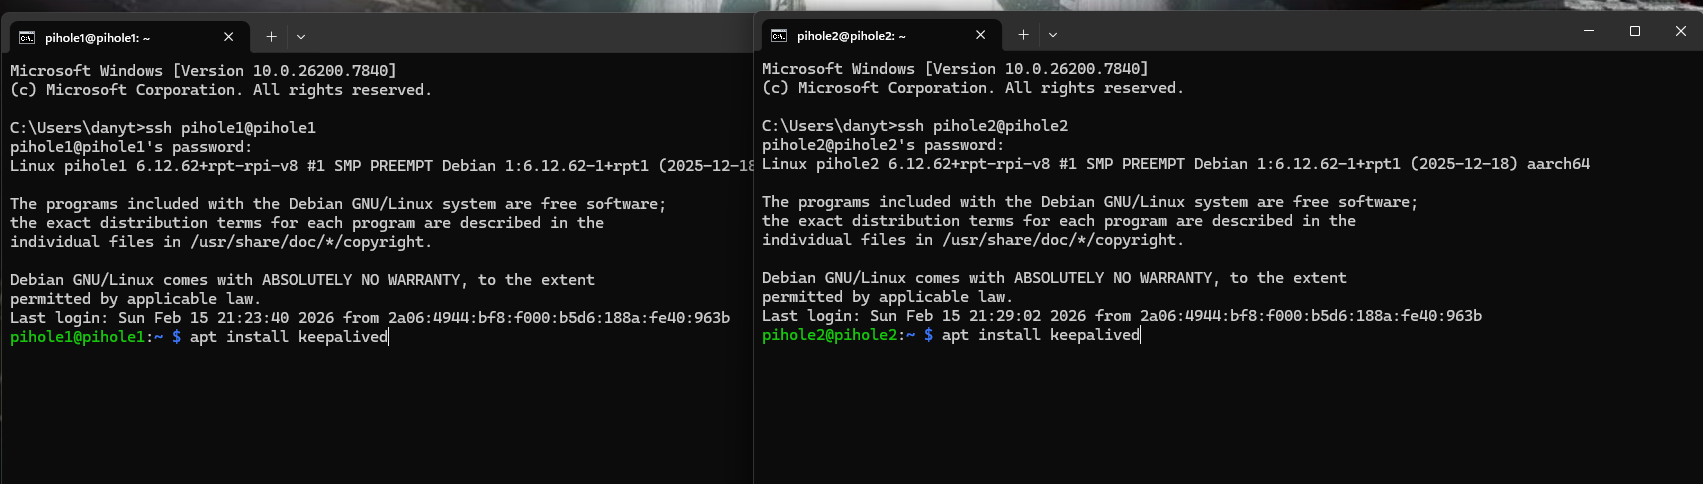Click the terminal icon on pihole1 tab
This screenshot has width=1703, height=484.
click(27, 37)
